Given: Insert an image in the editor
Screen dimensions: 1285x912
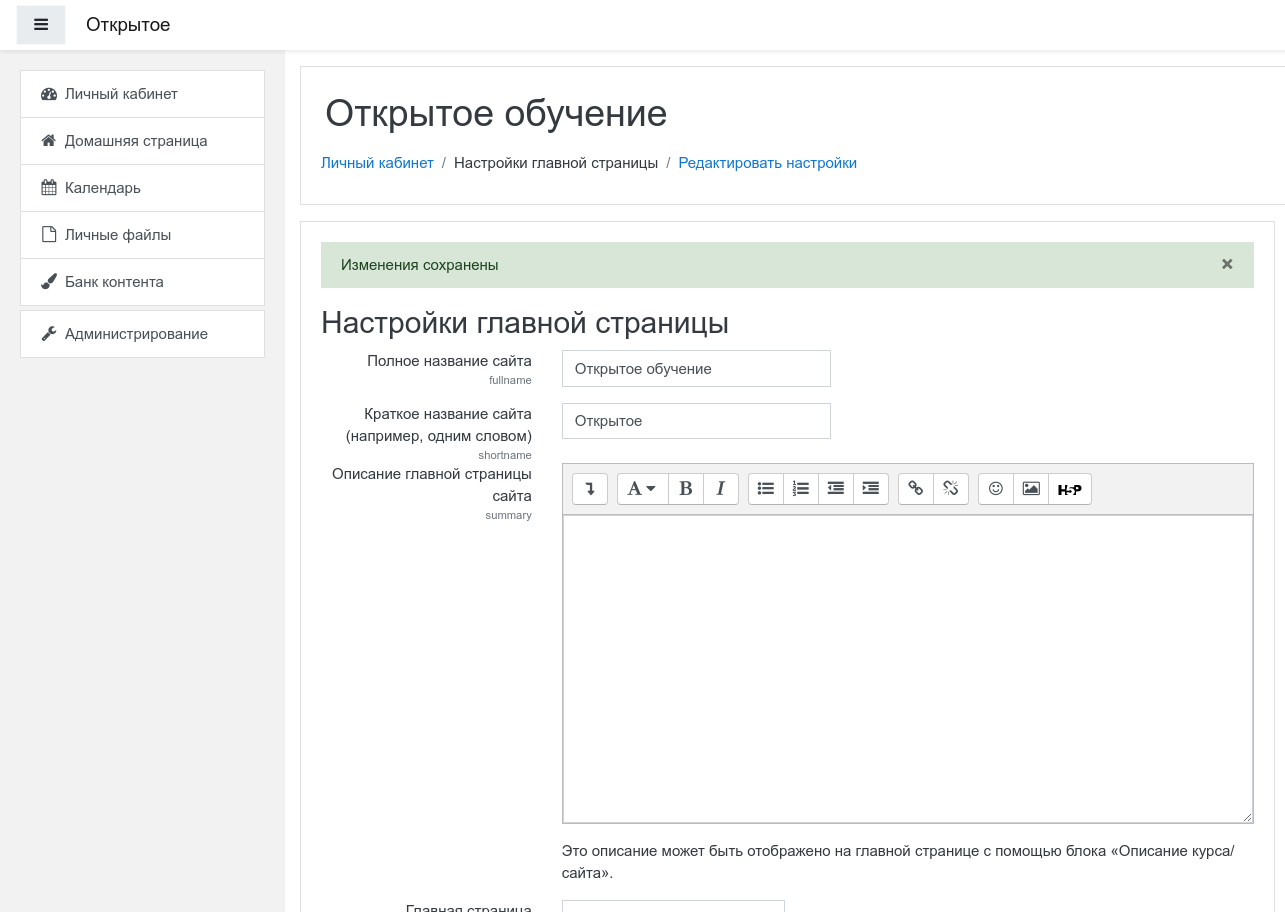Looking at the screenshot, I should coord(1031,489).
